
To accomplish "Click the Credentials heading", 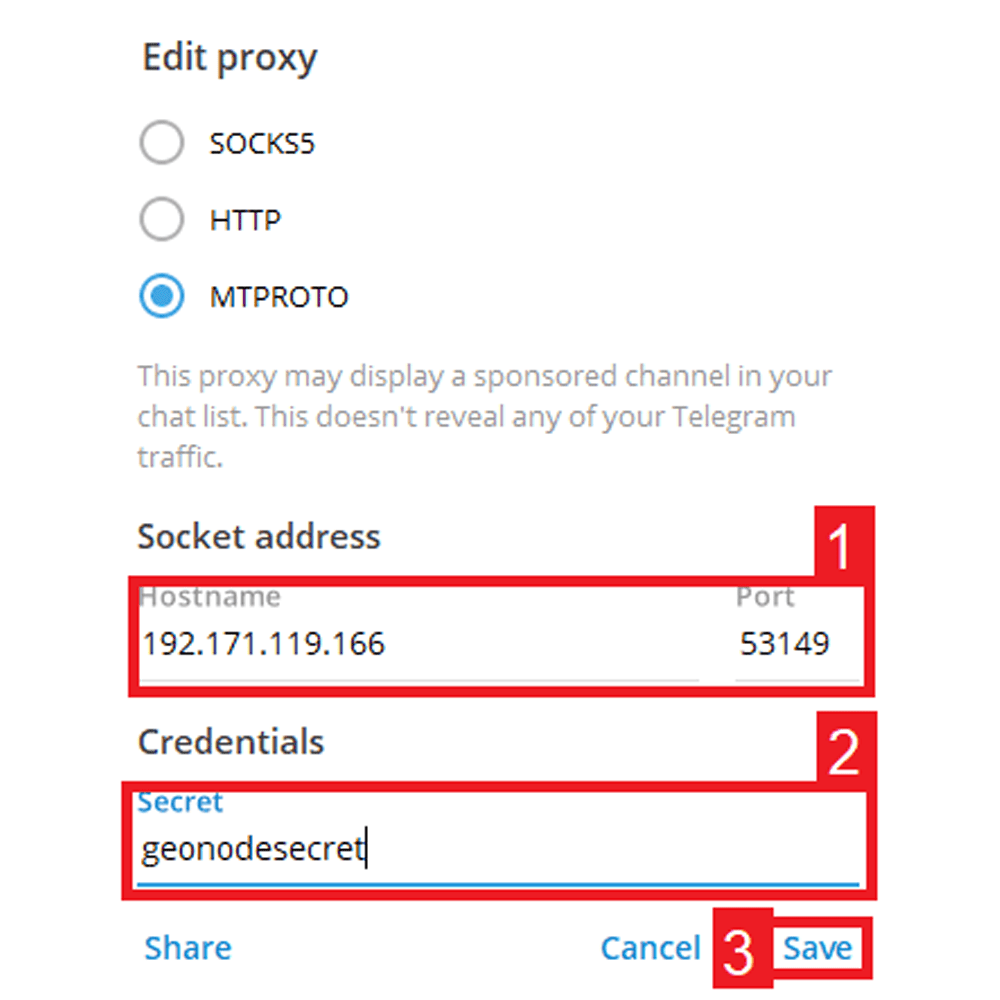I will tap(231, 742).
